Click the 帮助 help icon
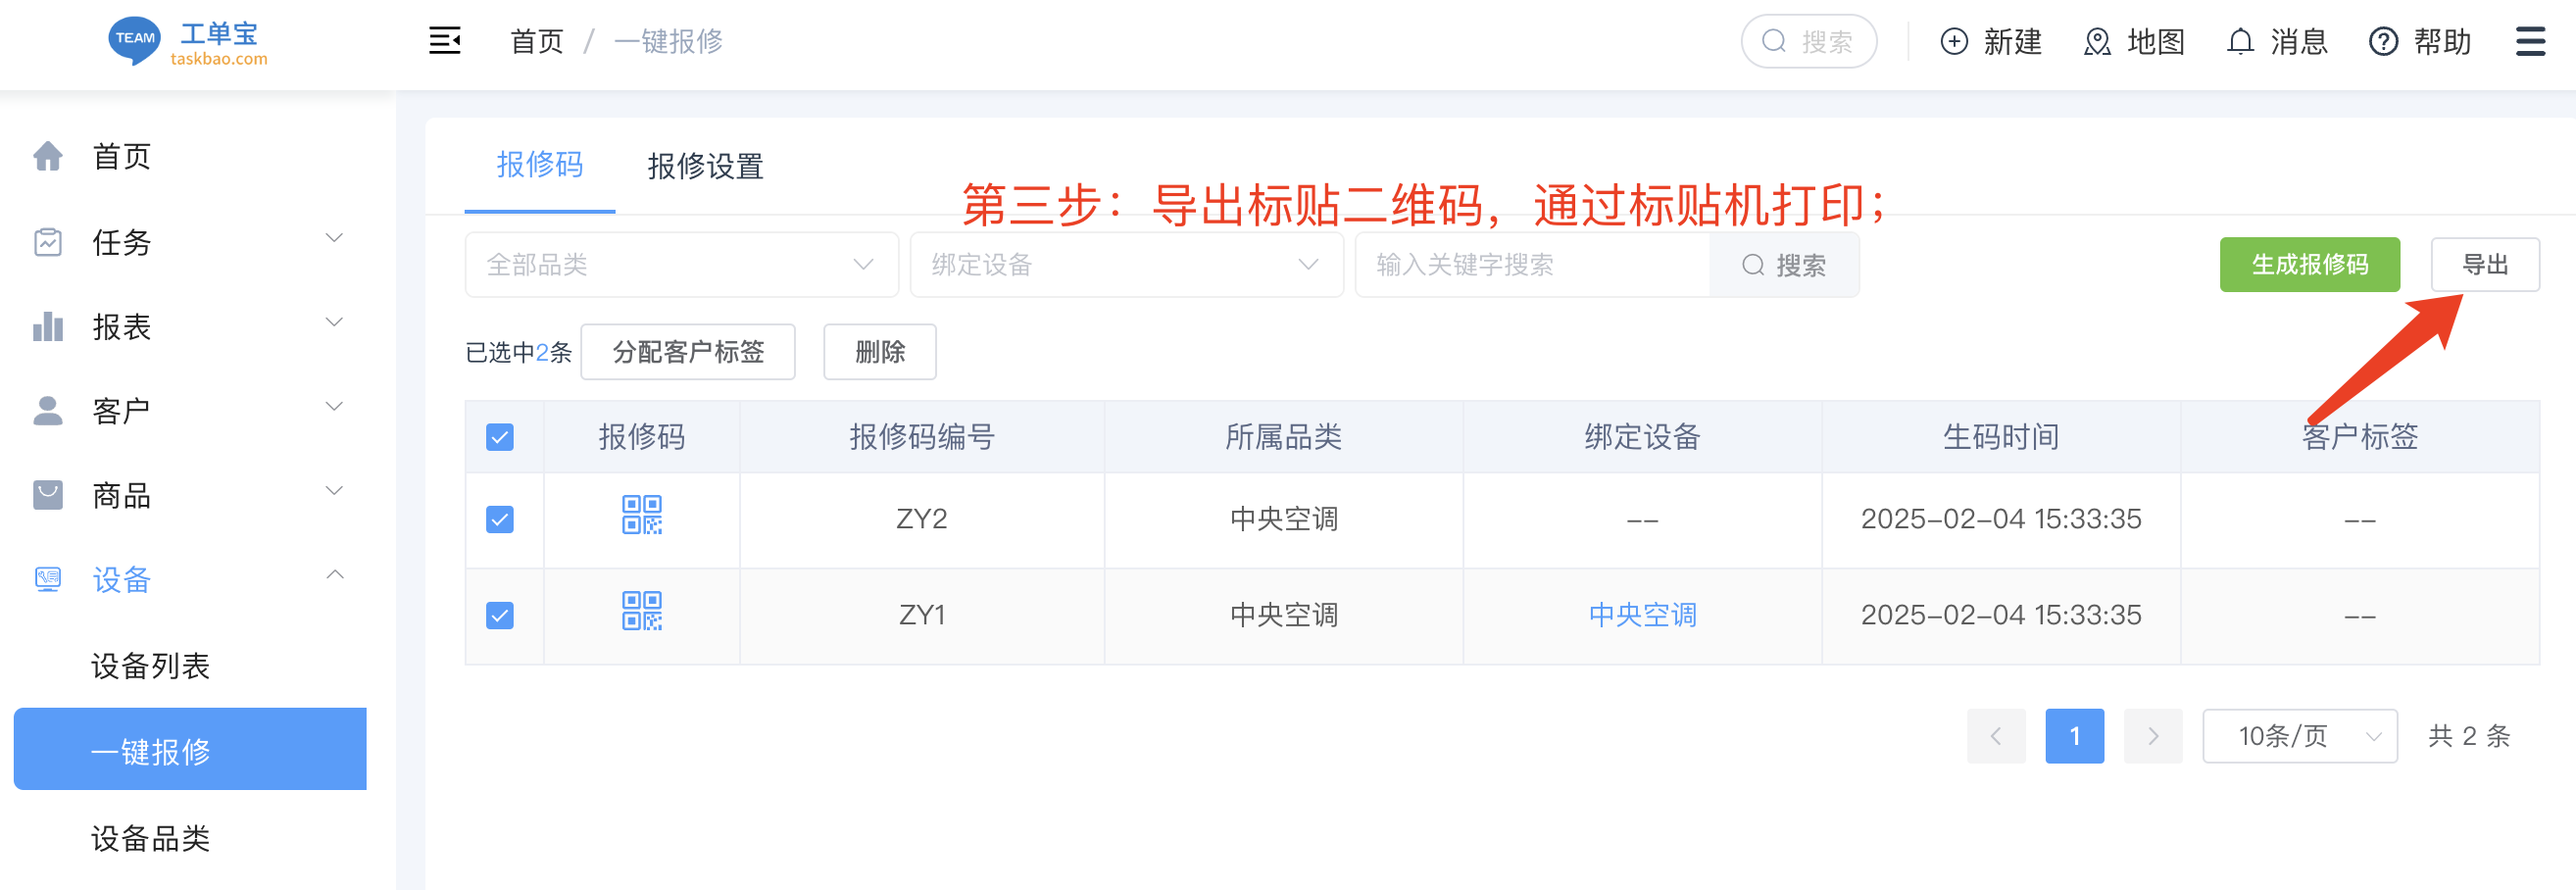Screen dimensions: 2576x890 [2383, 42]
